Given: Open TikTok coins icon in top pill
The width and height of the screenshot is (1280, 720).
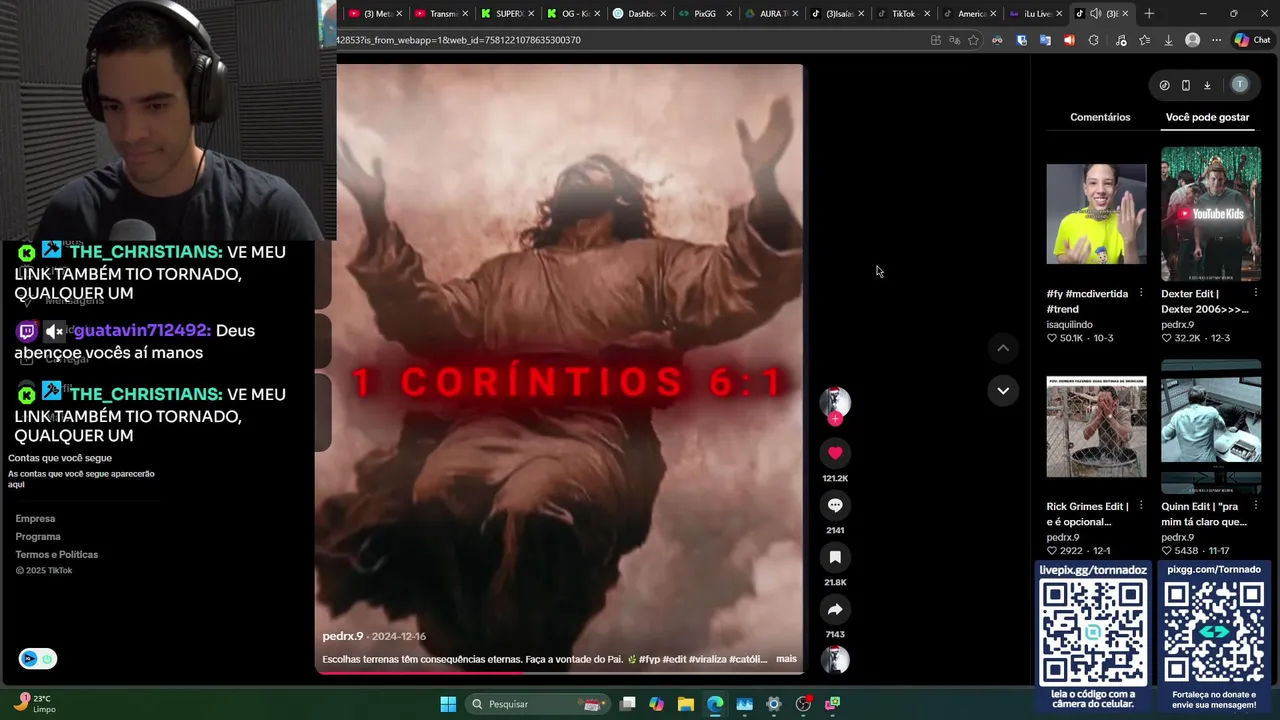Looking at the screenshot, I should pyautogui.click(x=1164, y=85).
